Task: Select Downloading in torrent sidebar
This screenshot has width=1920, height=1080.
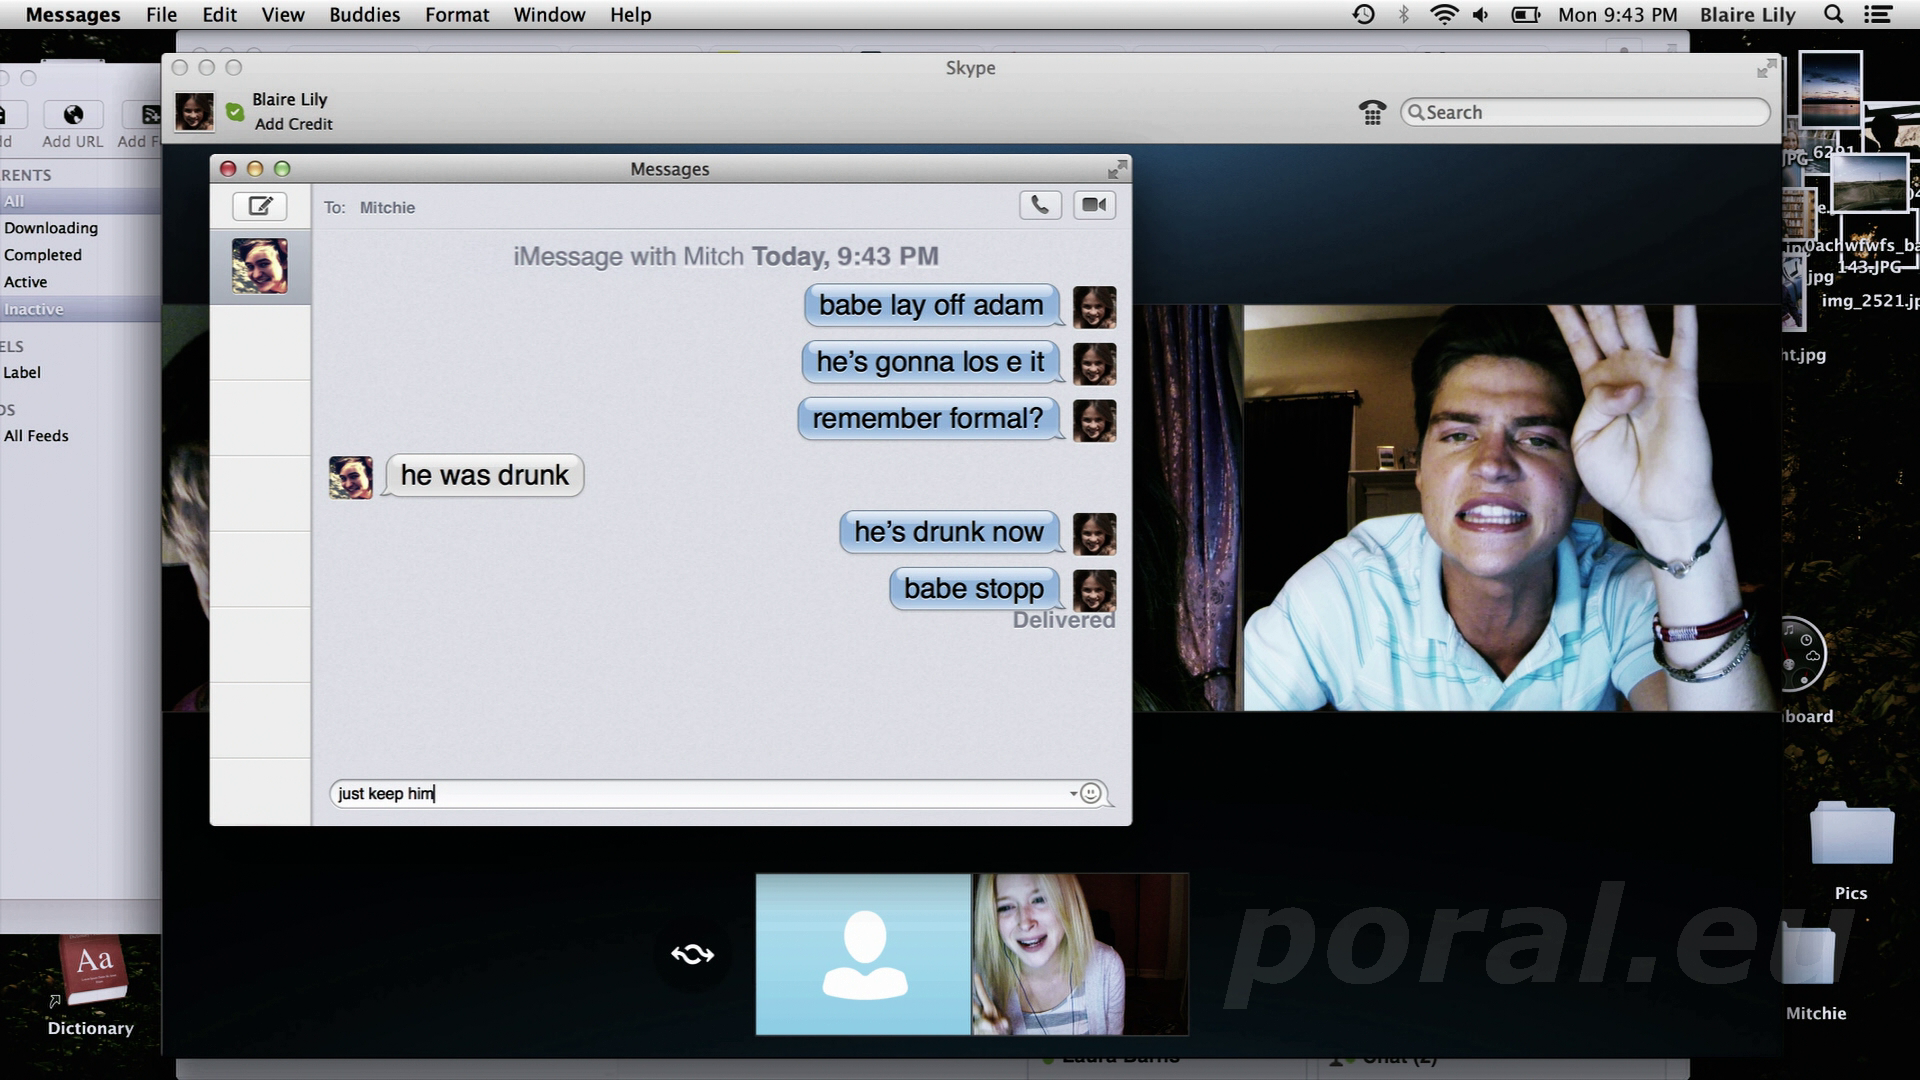Action: click(x=51, y=228)
